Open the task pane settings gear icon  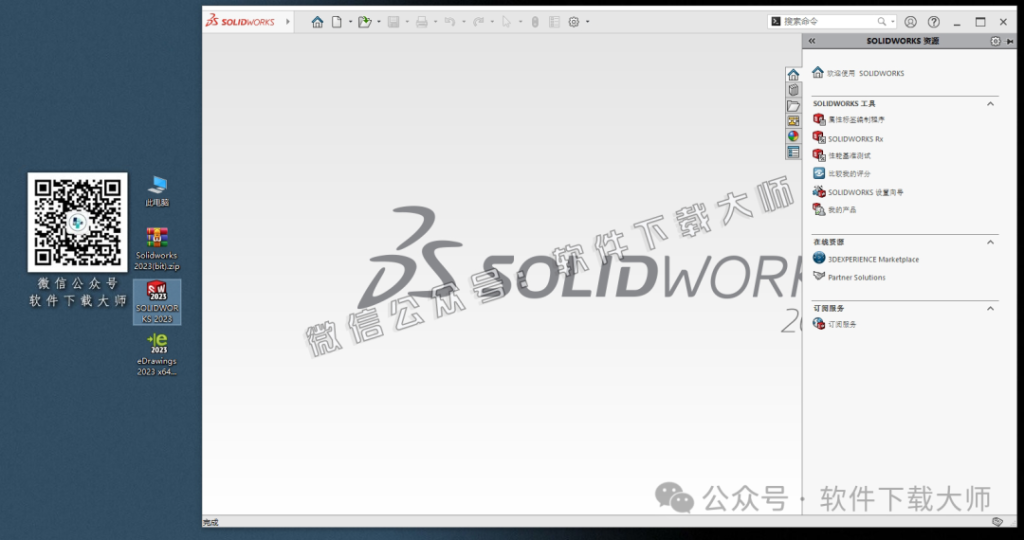995,40
